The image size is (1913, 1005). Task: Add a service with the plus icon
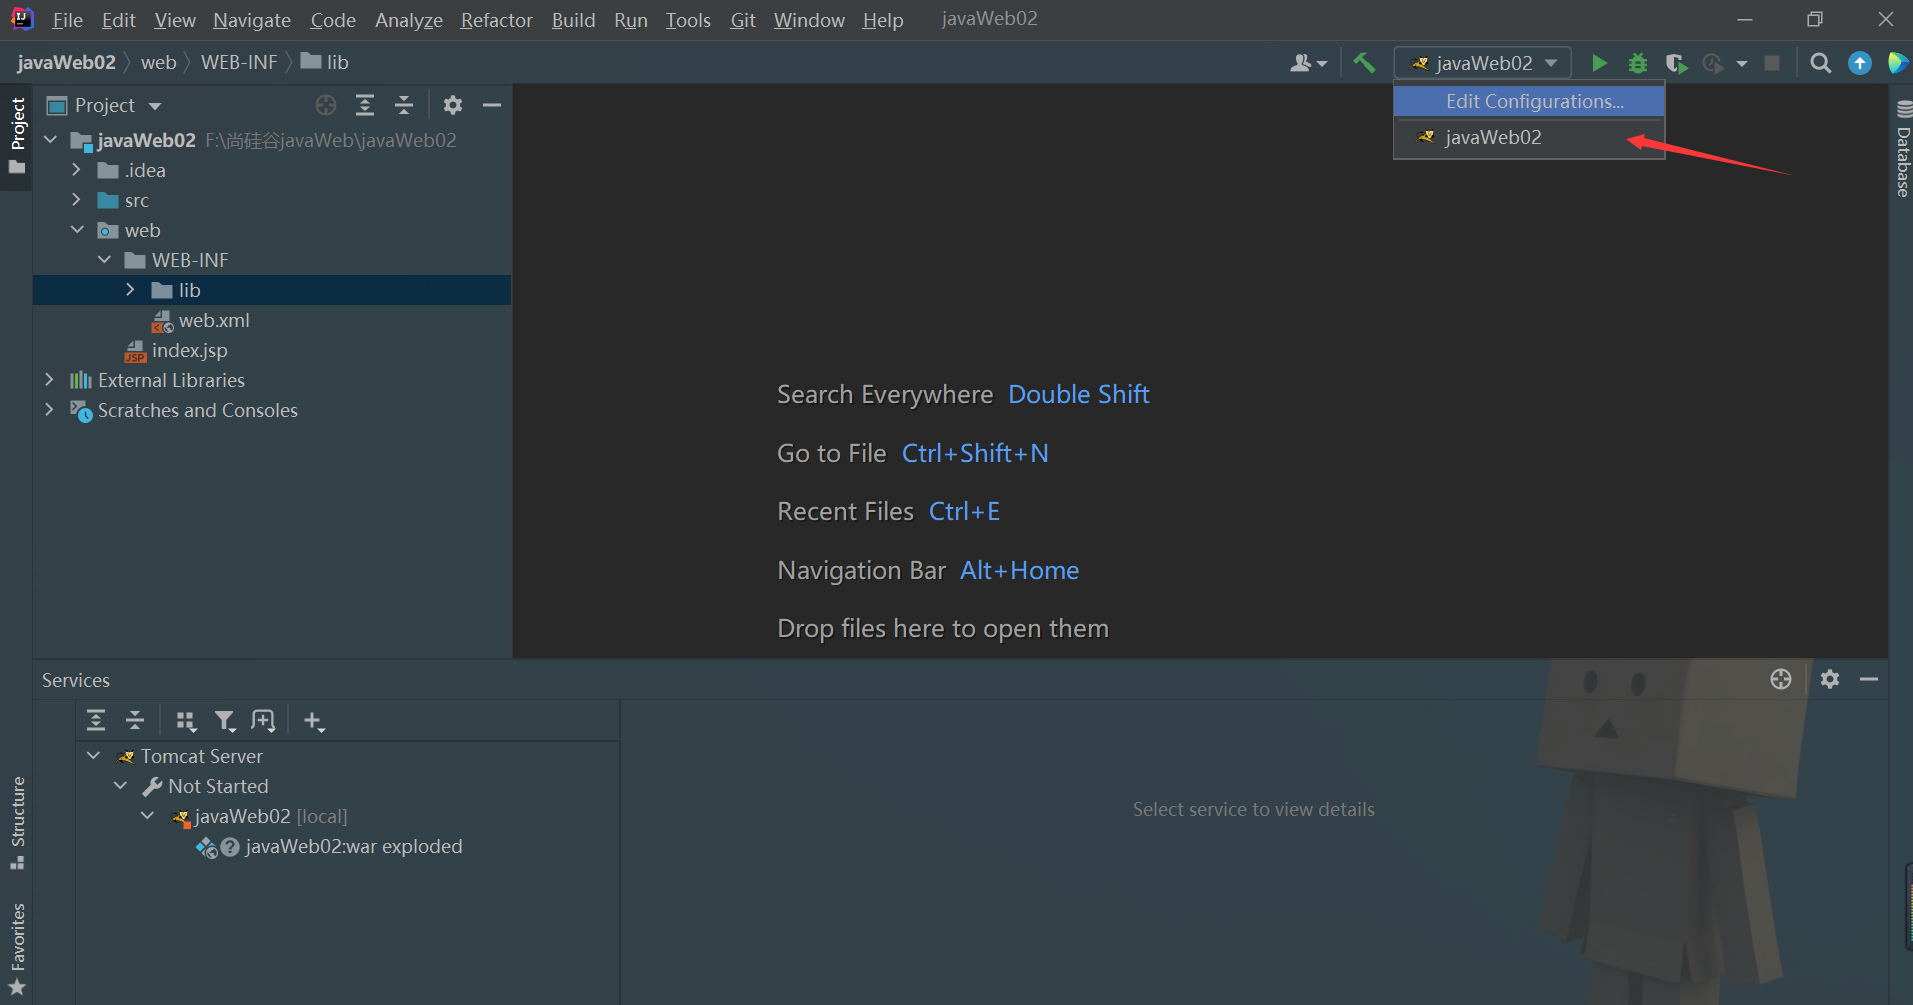point(314,721)
